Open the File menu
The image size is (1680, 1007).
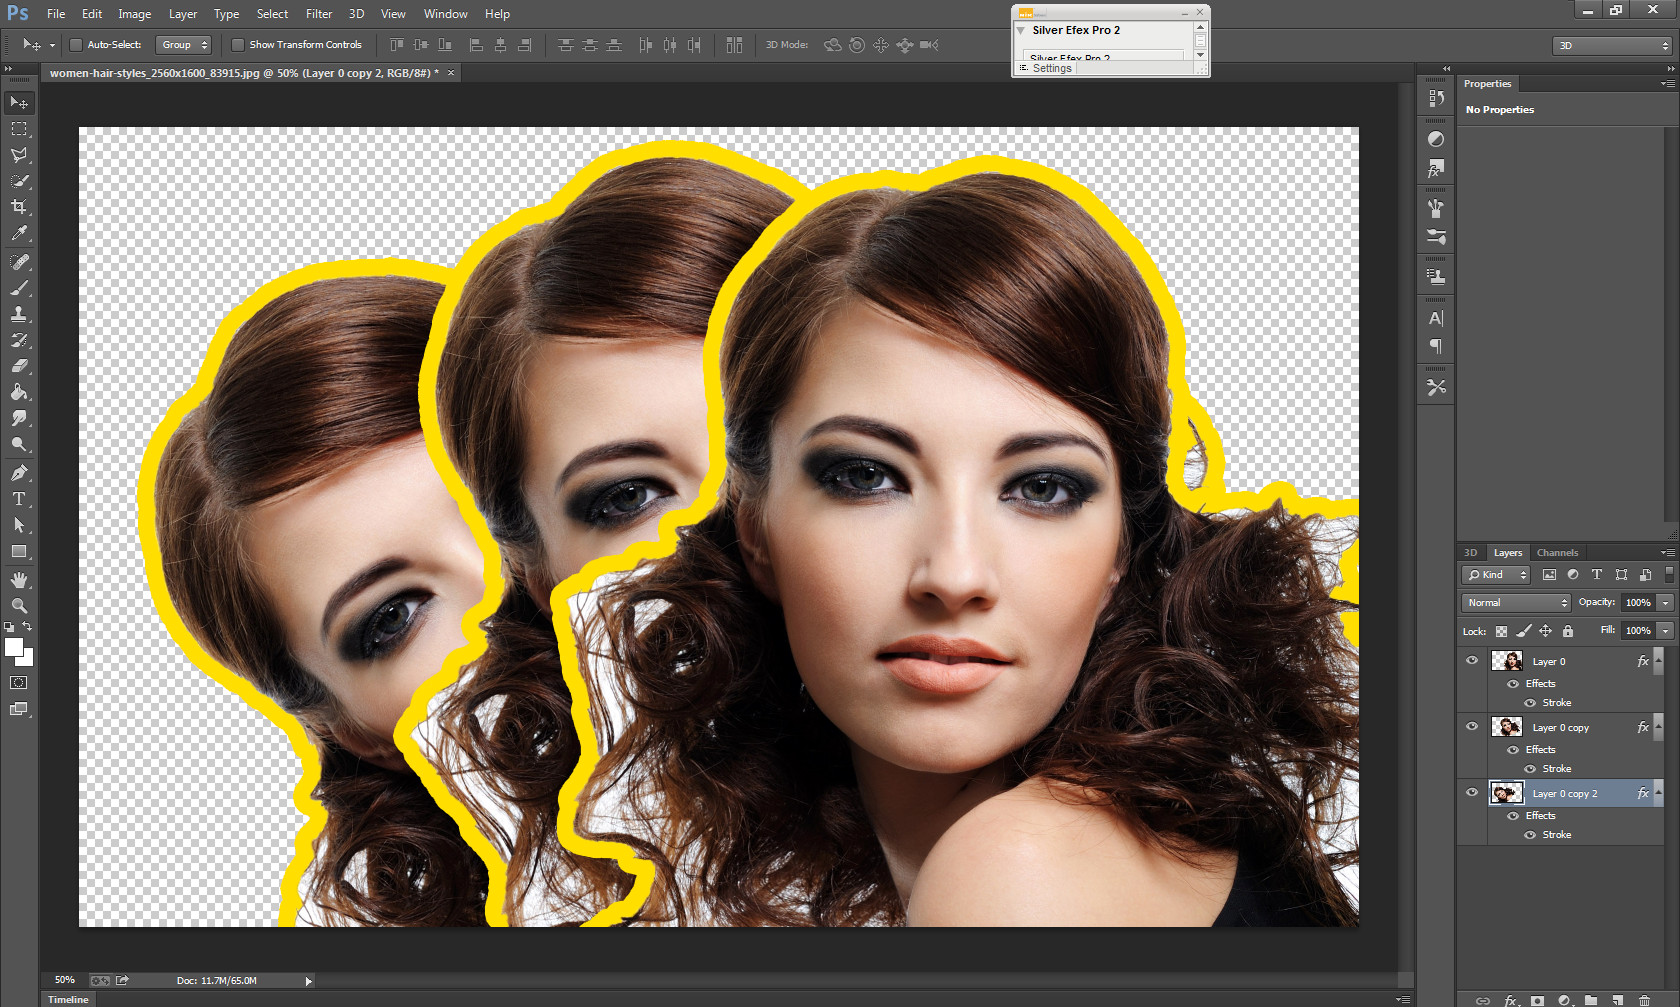[x=56, y=14]
